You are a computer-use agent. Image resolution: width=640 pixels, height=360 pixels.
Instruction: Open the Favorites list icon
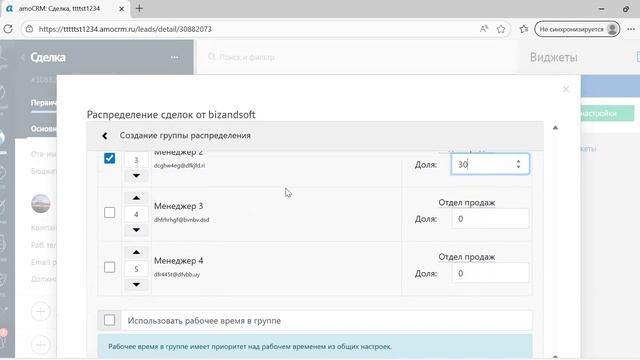(x=524, y=29)
